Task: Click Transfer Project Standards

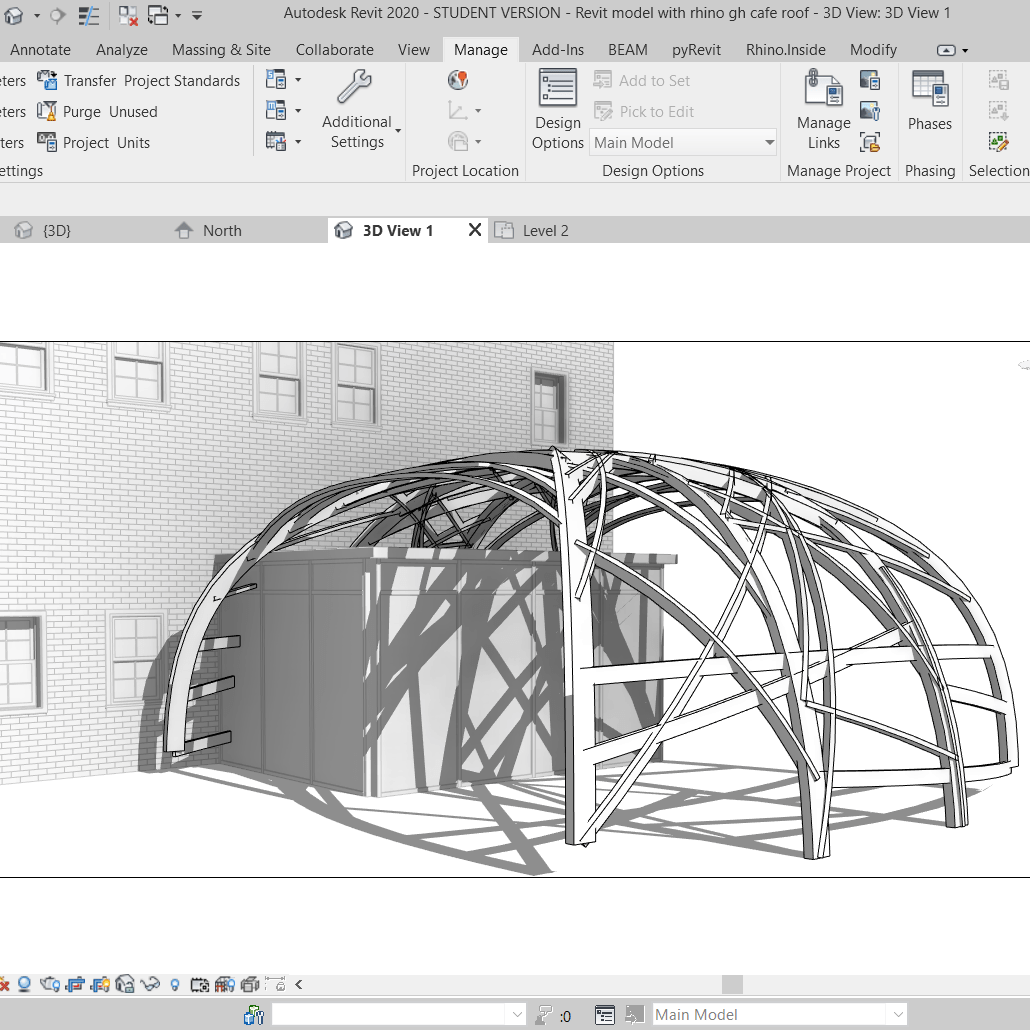Action: click(x=139, y=81)
